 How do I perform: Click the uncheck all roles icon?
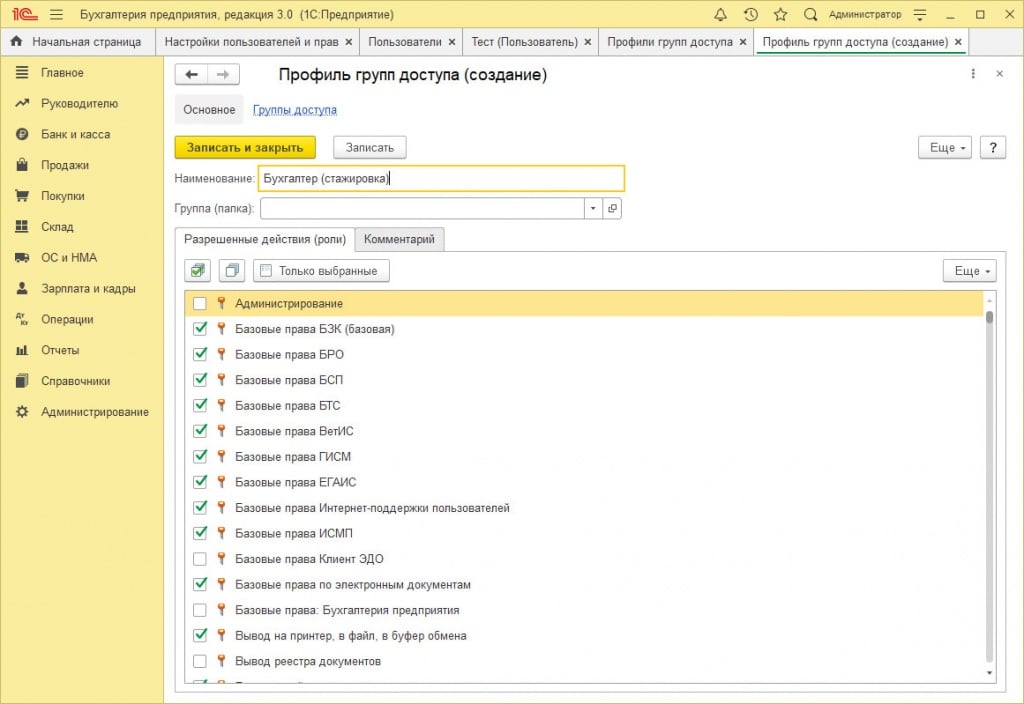[x=232, y=271]
